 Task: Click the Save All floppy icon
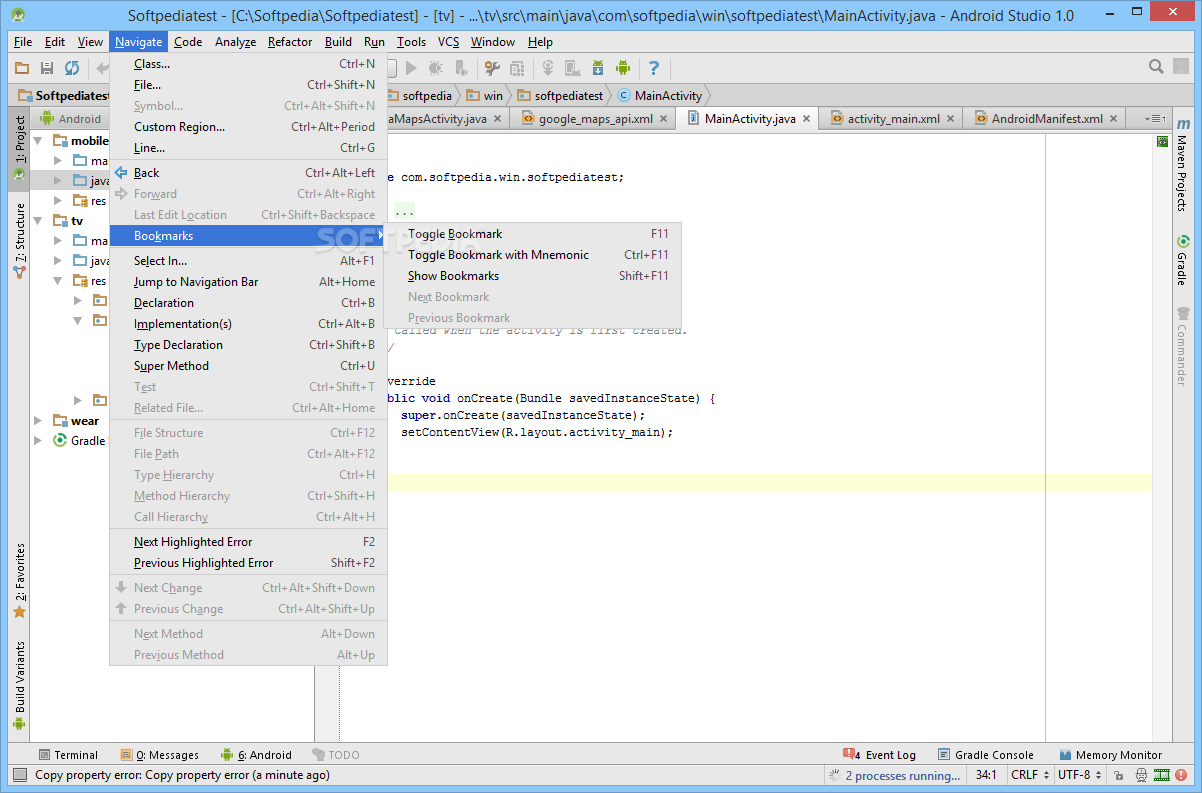47,68
